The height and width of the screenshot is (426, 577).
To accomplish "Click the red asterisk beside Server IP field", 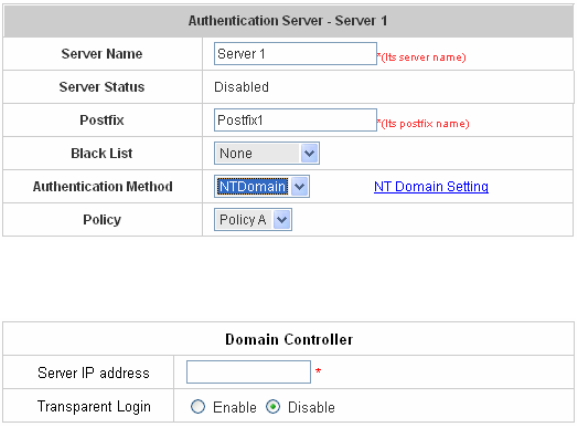I will point(318,371).
